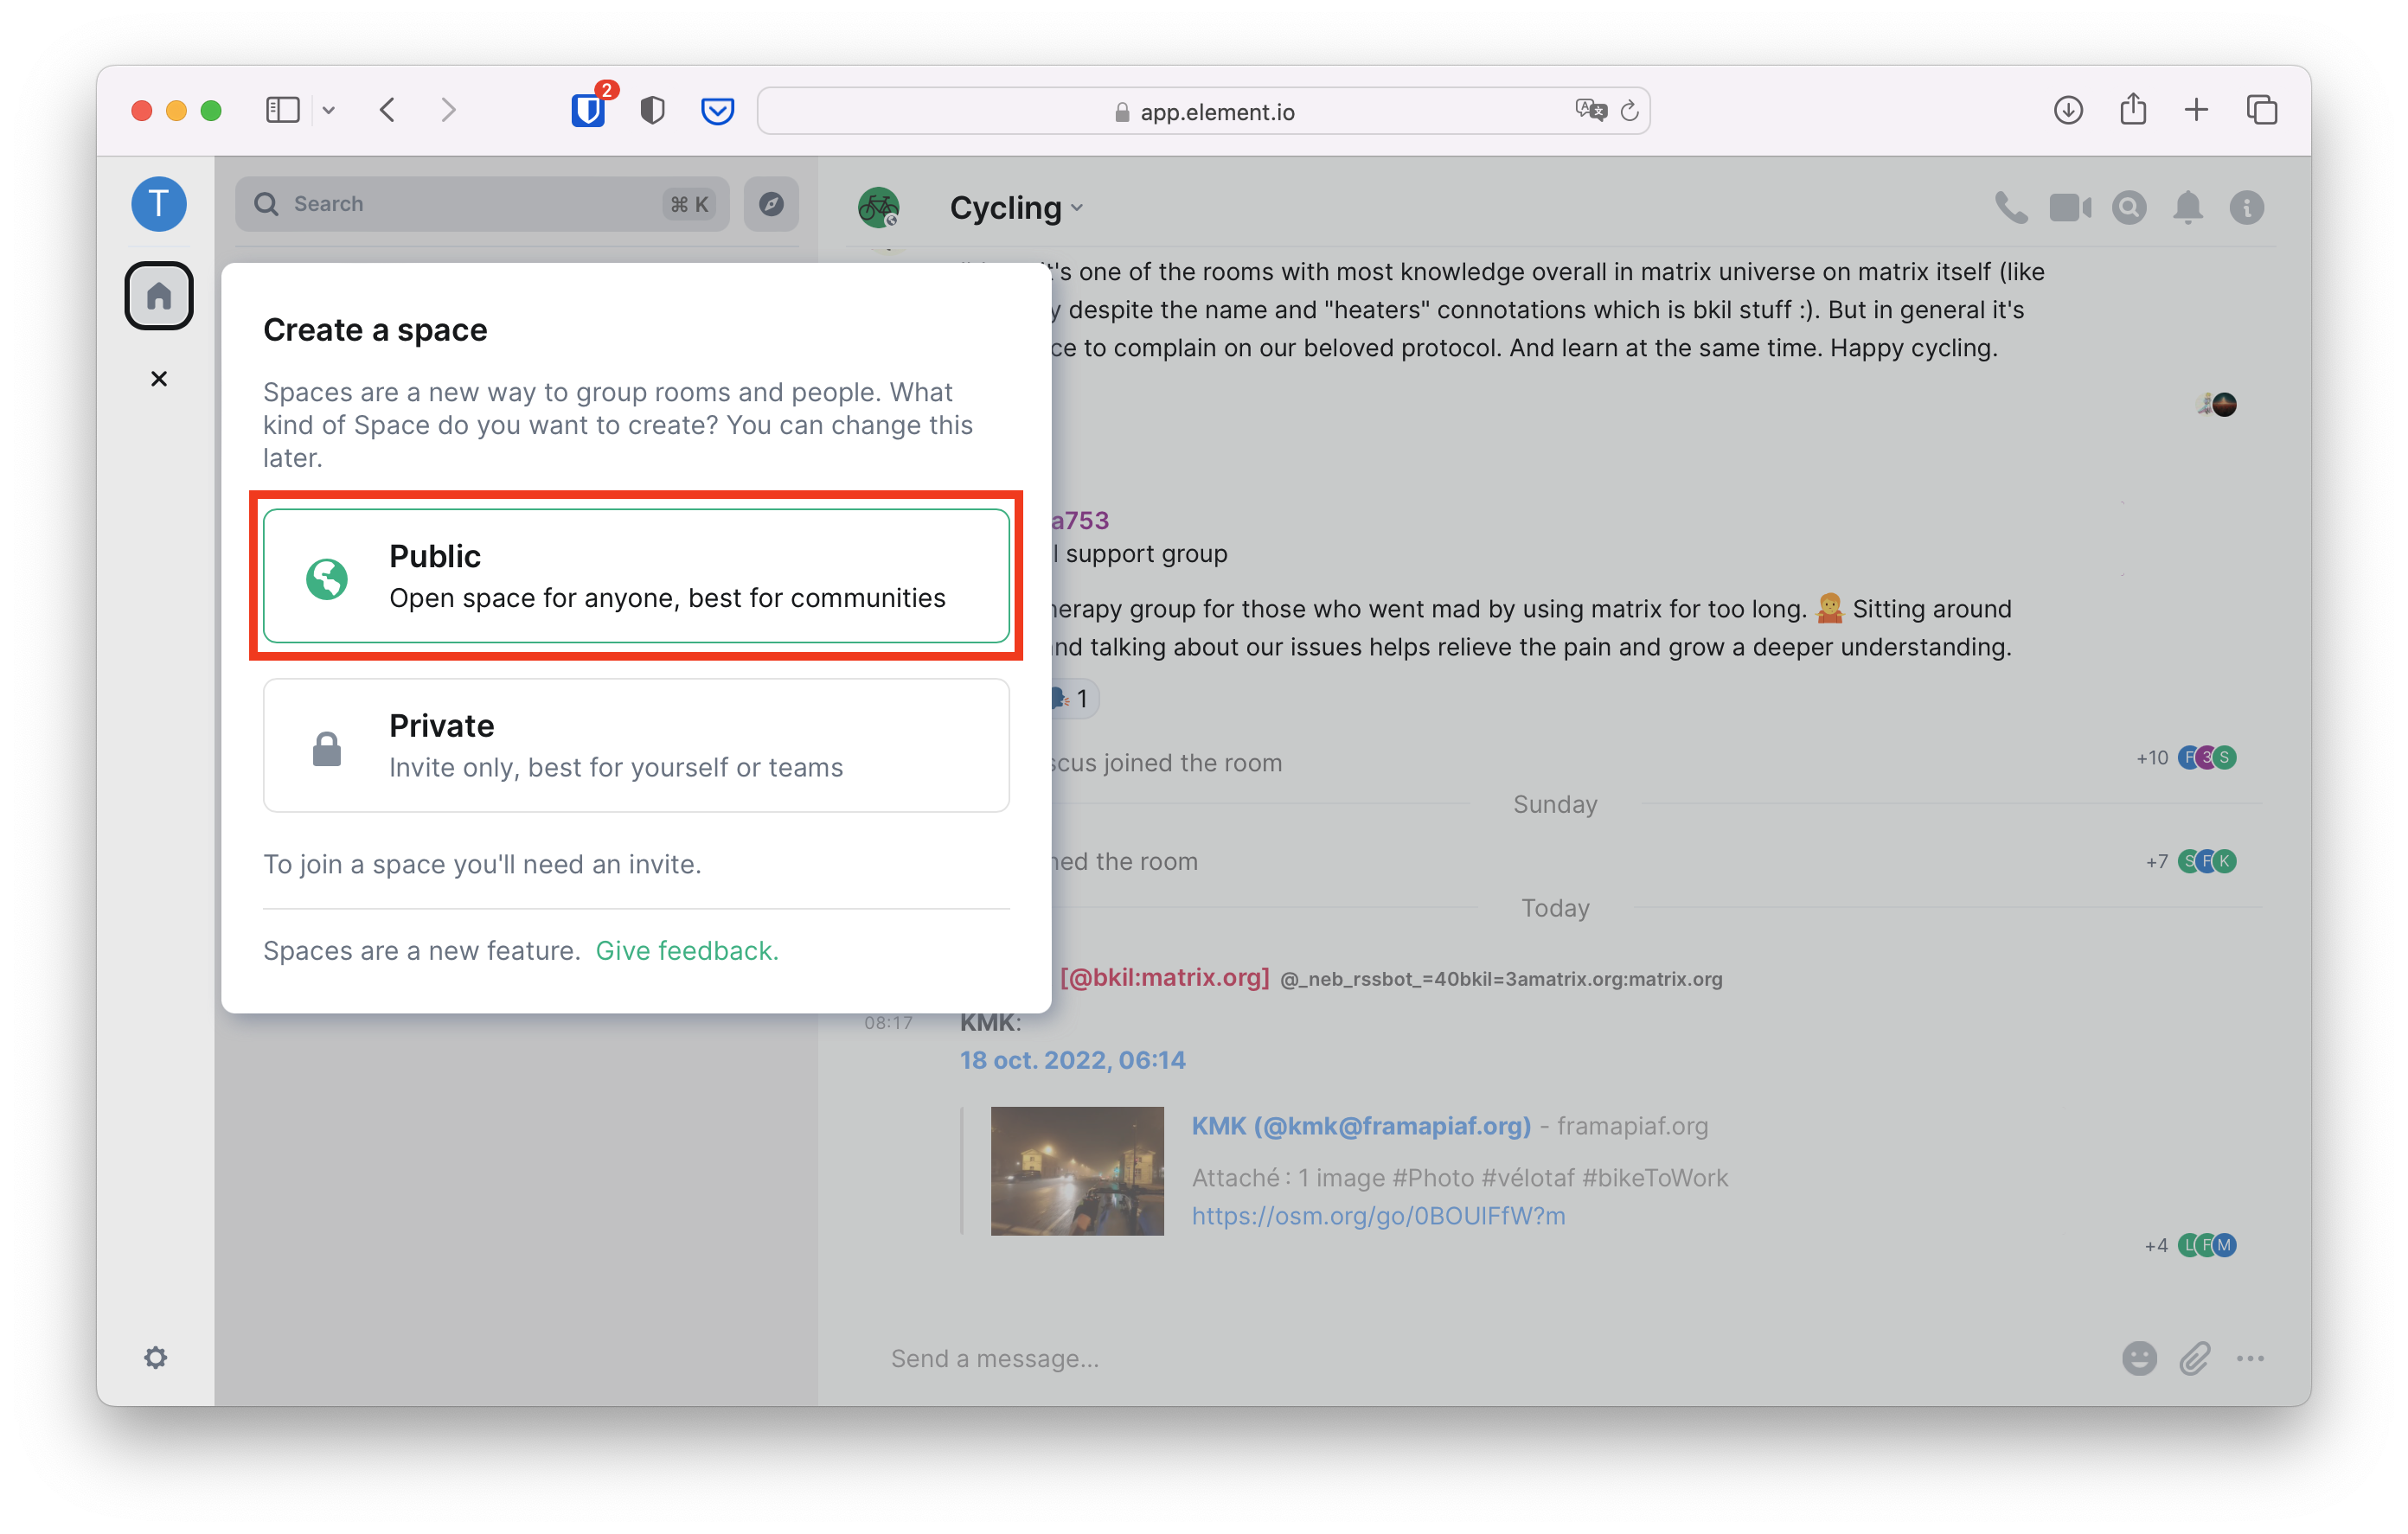Attach a file with paperclip icon
Image resolution: width=2408 pixels, height=1534 pixels.
click(x=2195, y=1358)
